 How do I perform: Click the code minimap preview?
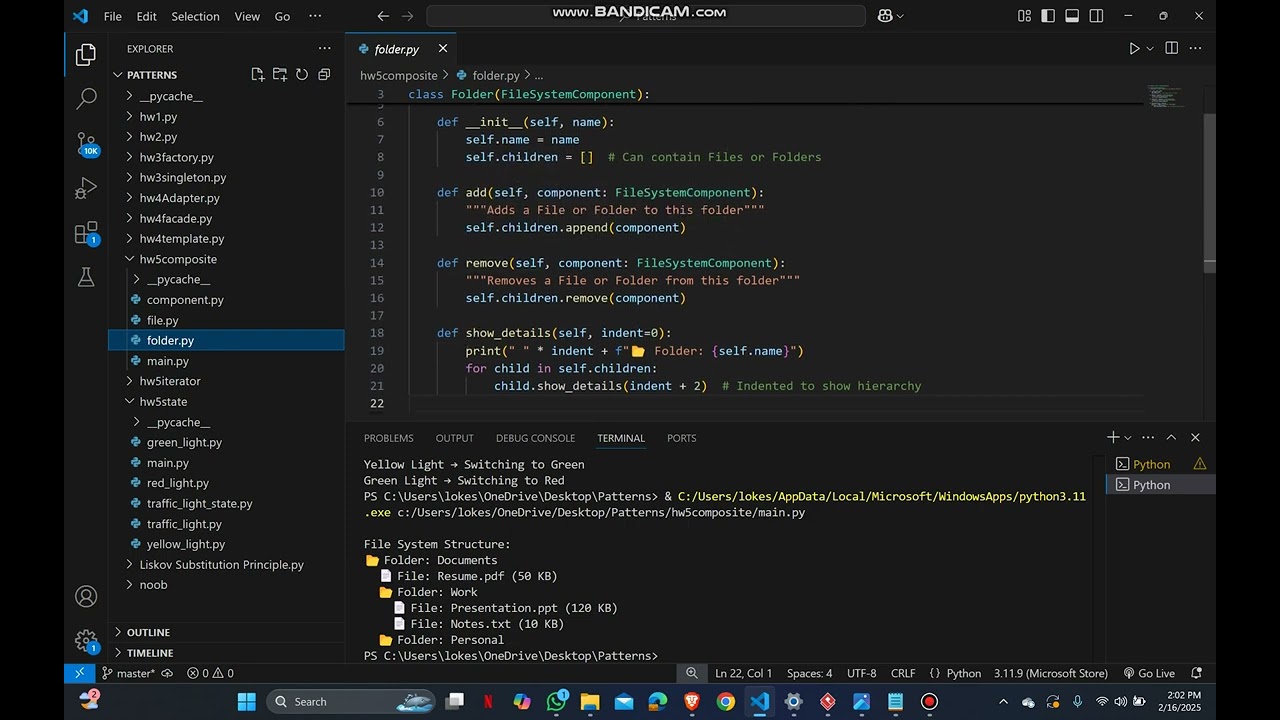[x=1165, y=96]
